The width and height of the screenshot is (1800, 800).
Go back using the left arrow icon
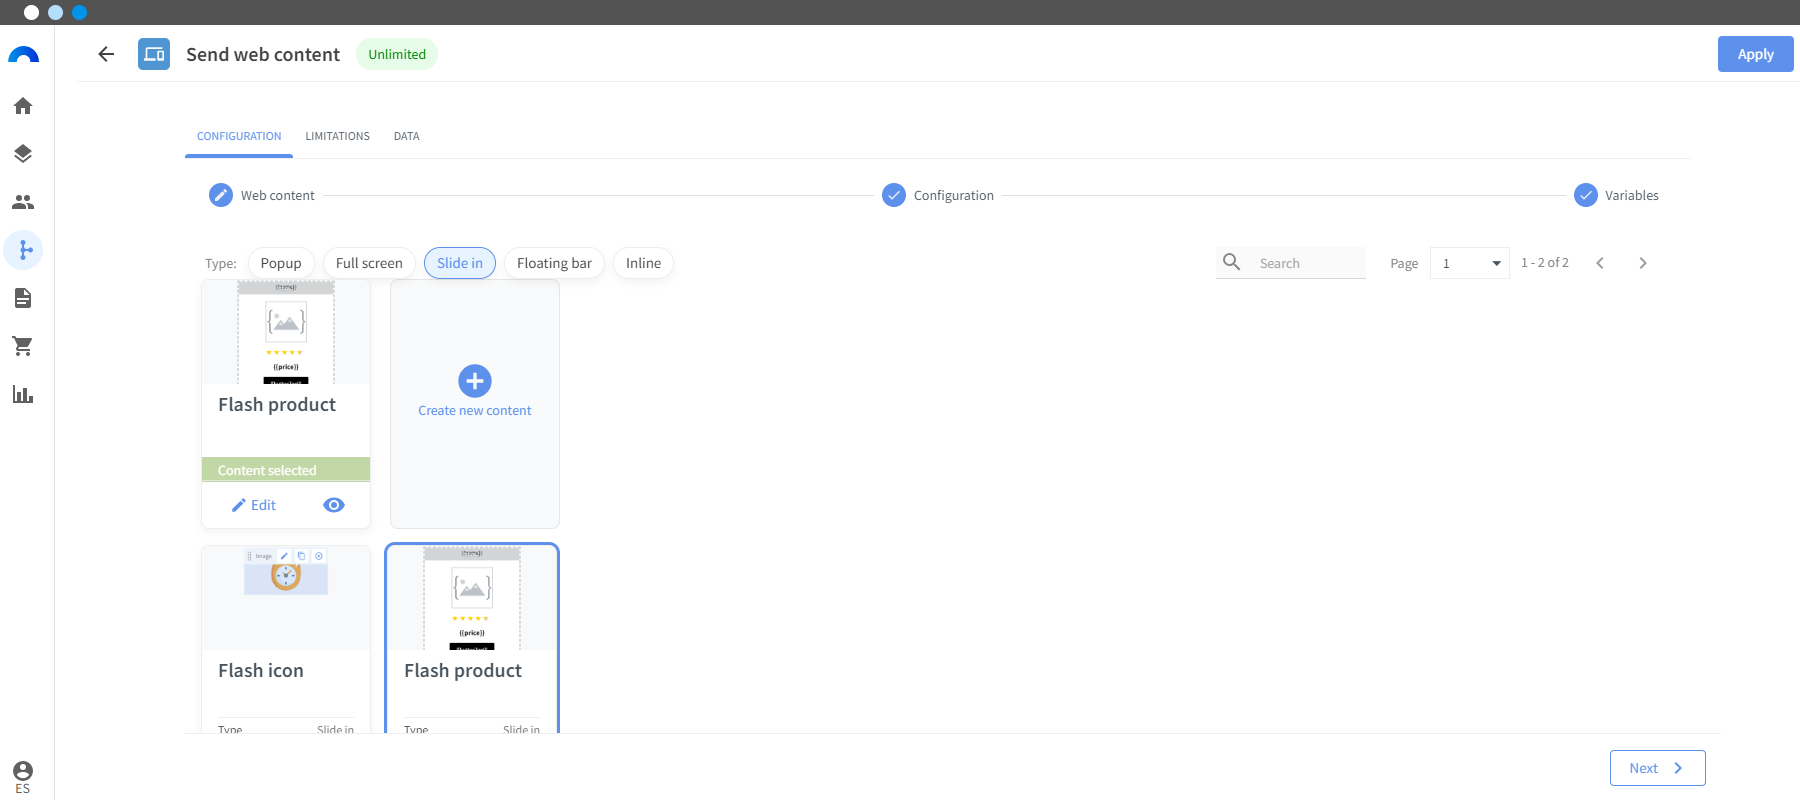click(106, 54)
